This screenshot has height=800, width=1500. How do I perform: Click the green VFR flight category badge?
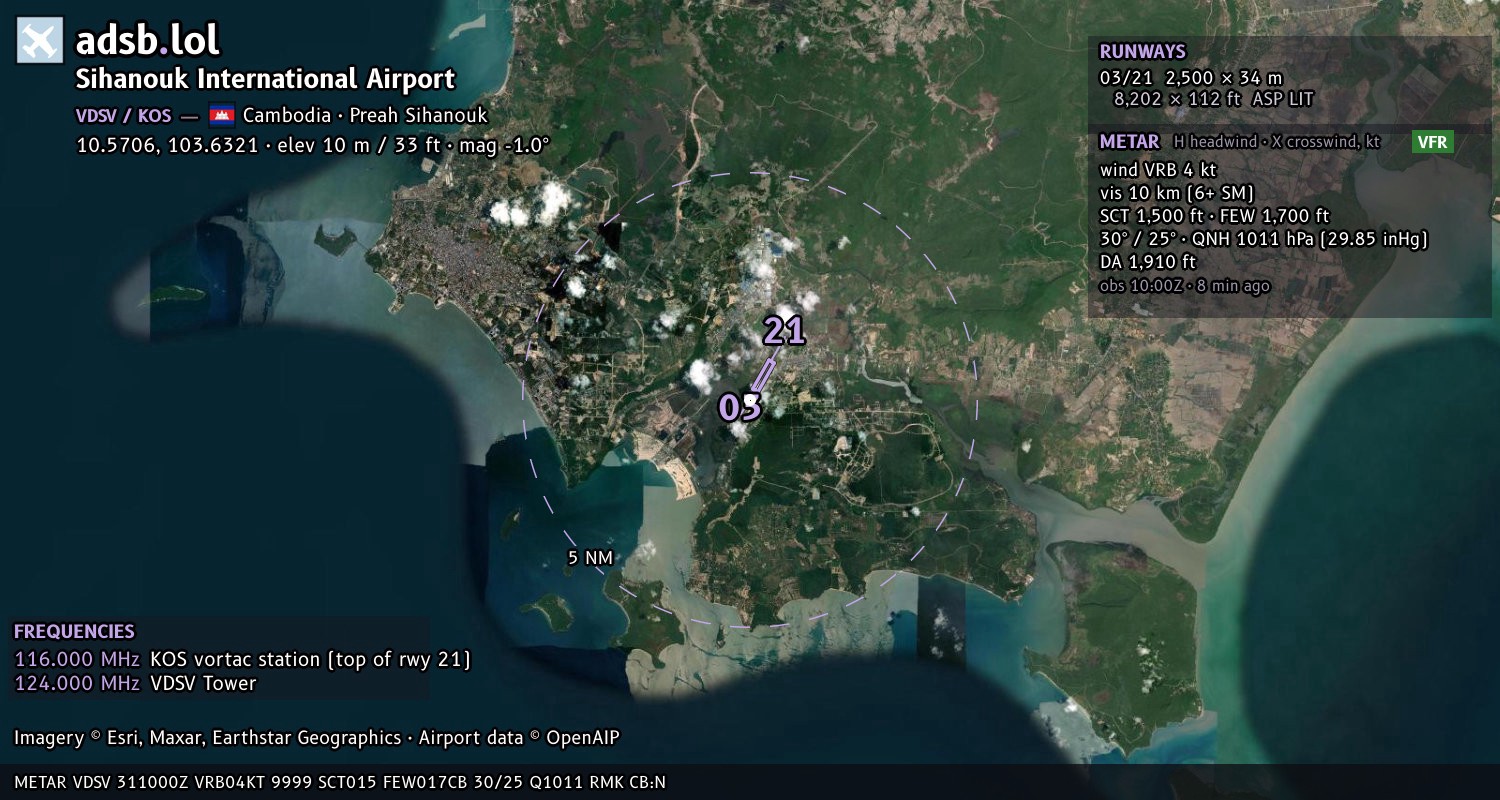click(1432, 142)
